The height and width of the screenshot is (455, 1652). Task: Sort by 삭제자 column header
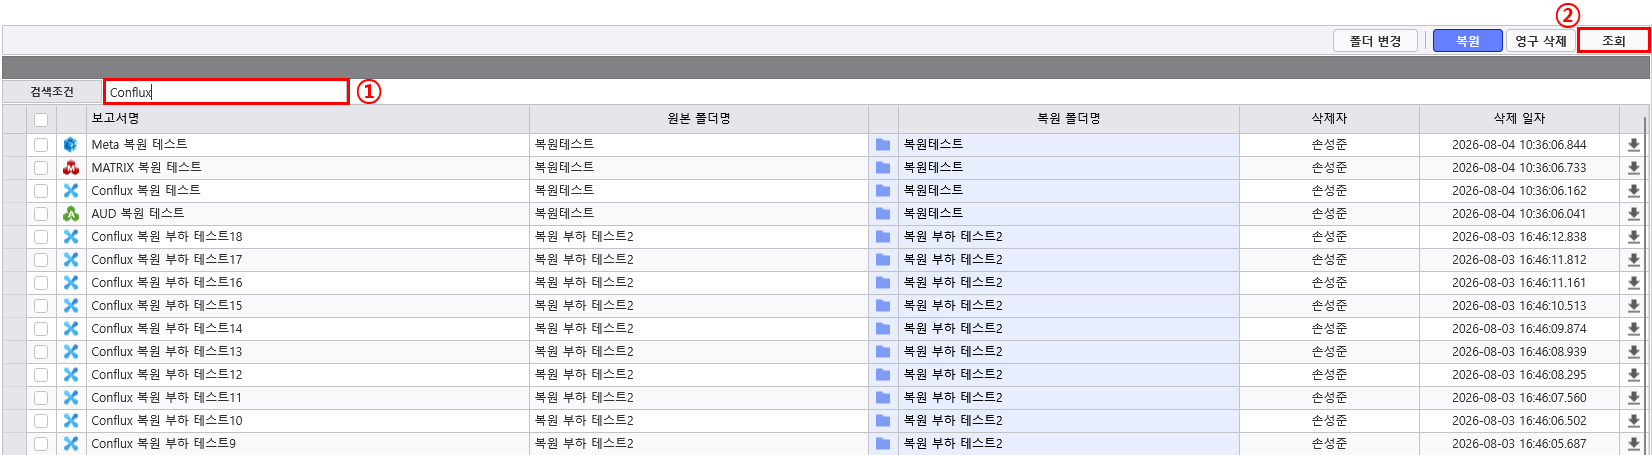(x=1329, y=119)
